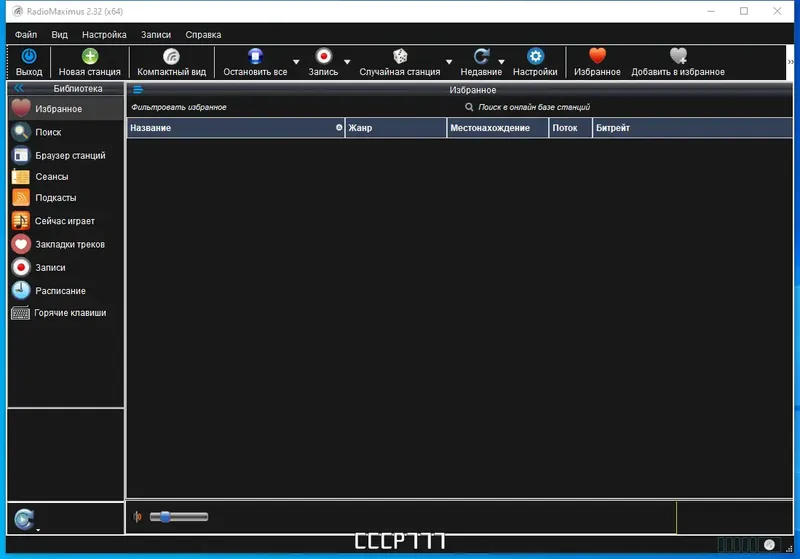800x559 pixels.
Task: Open the list menu icon beside Избранное header
Action: pyautogui.click(x=138, y=90)
